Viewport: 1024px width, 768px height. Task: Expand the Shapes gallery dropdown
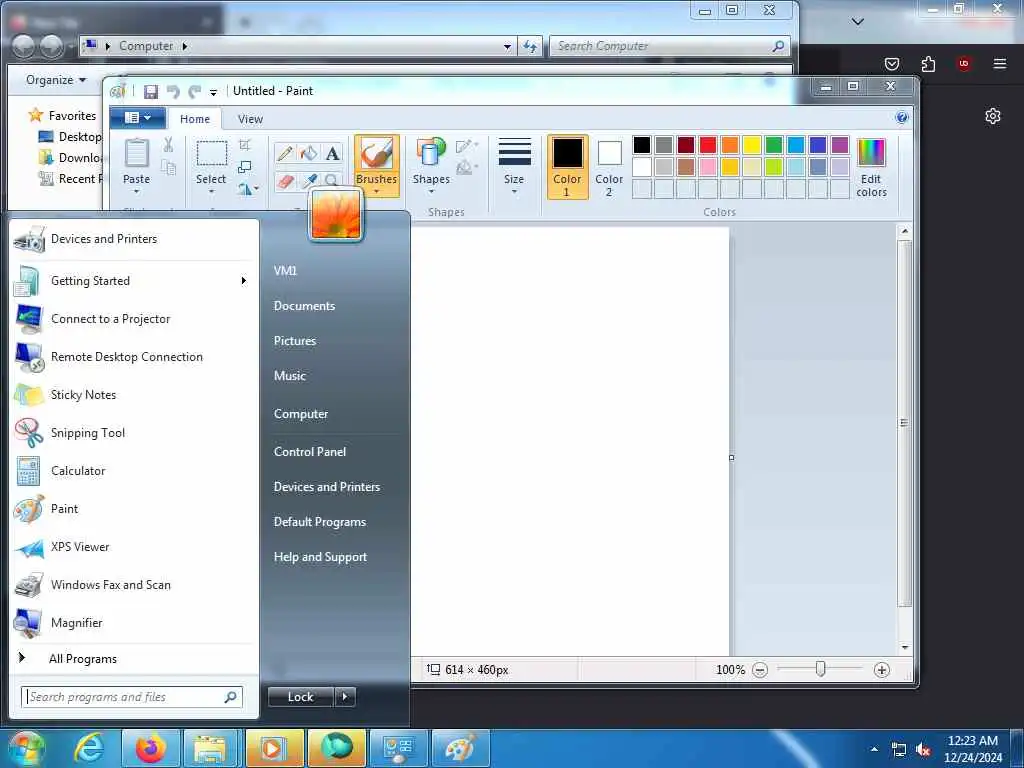click(431, 192)
